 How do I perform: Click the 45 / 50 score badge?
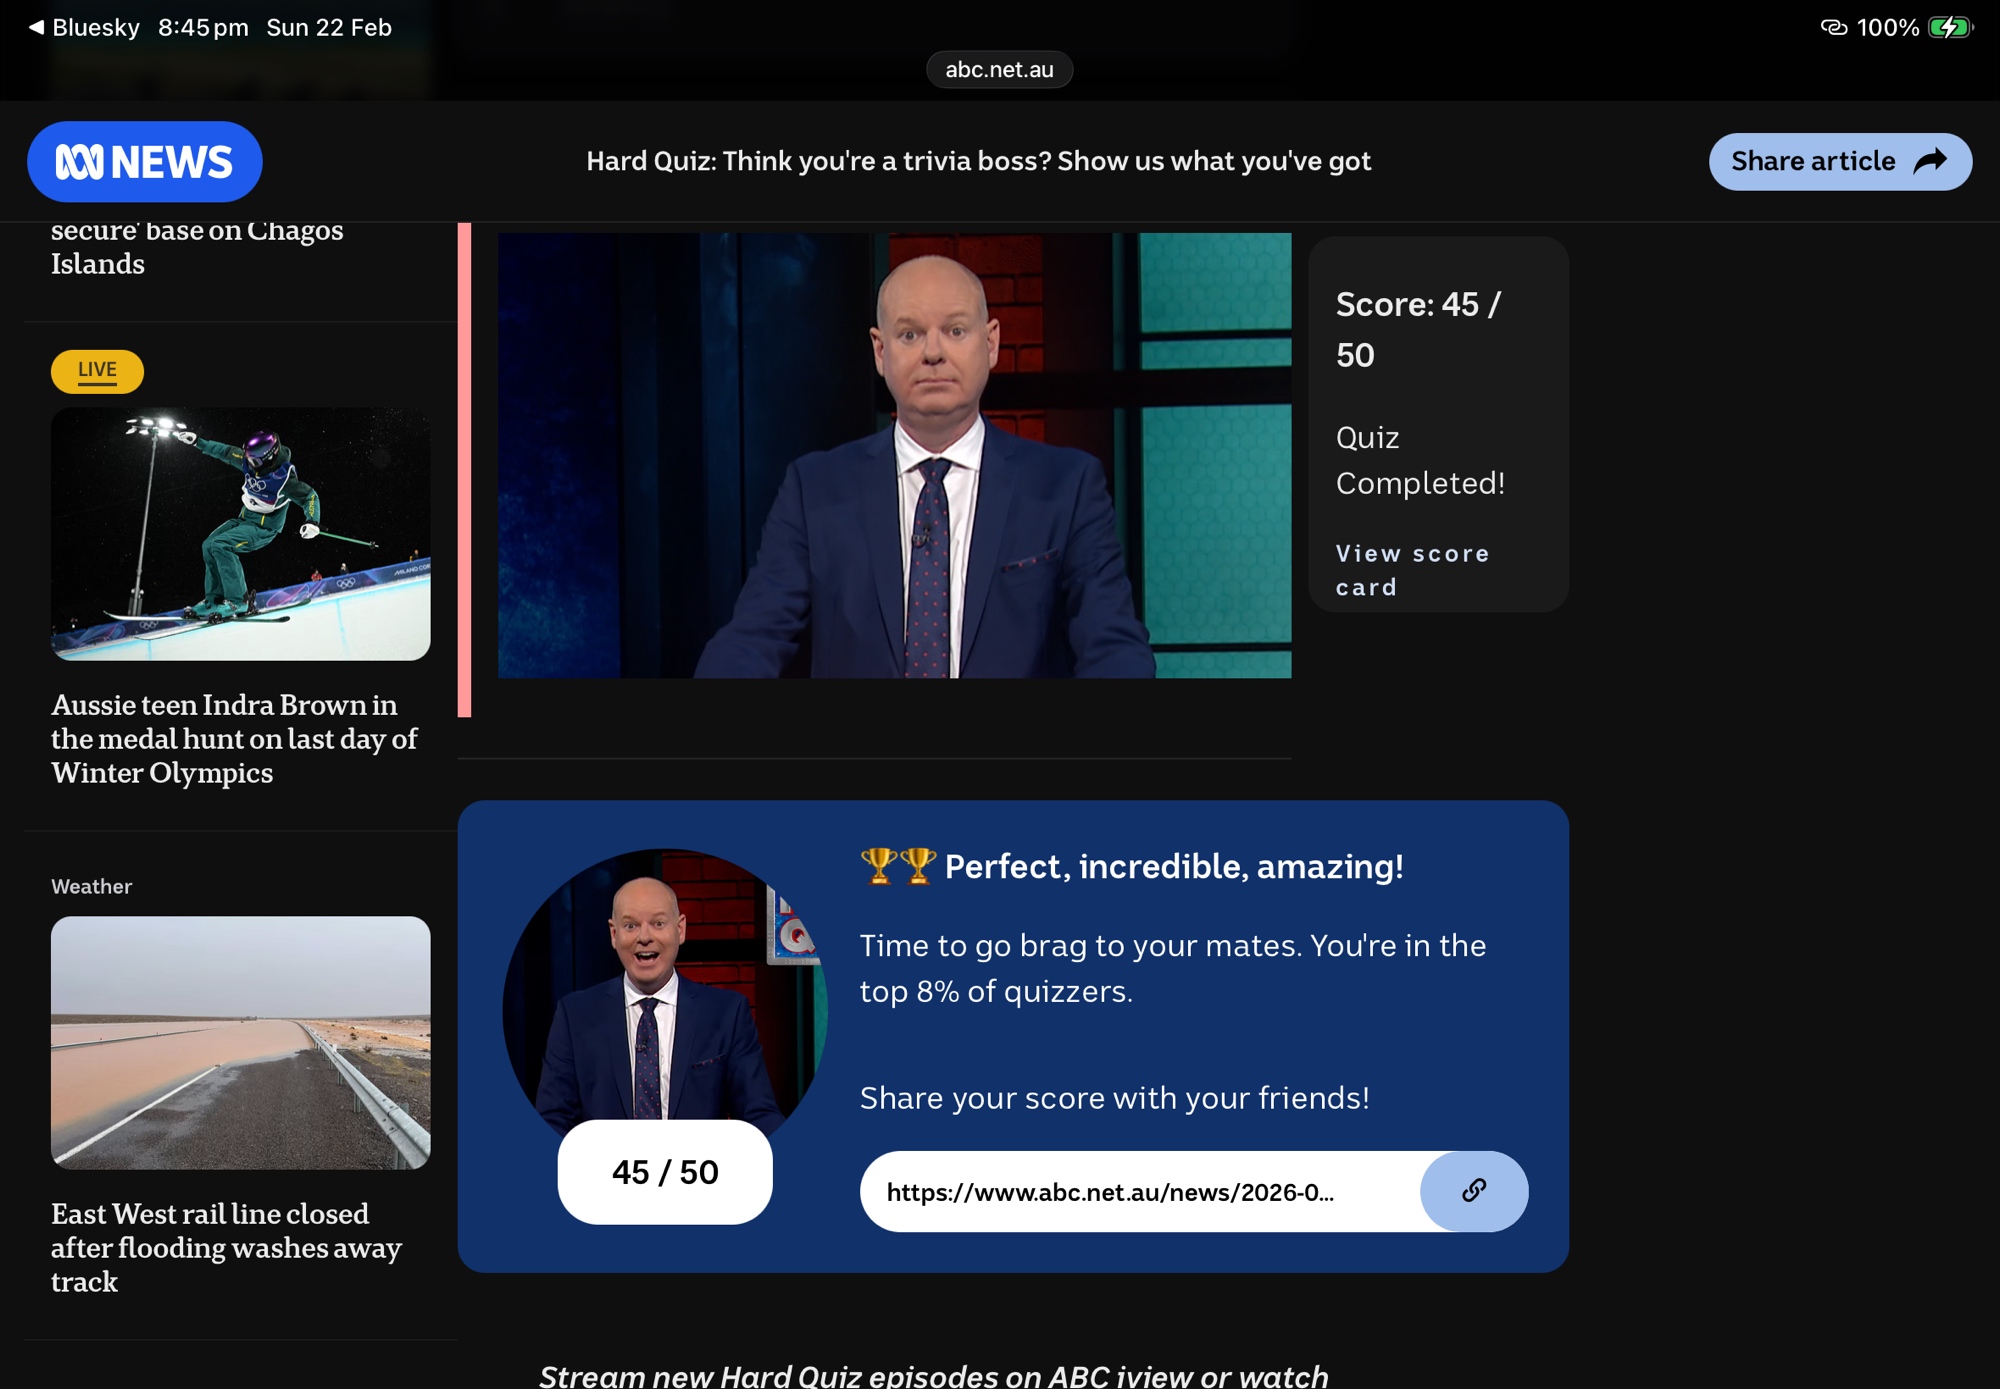pos(665,1172)
